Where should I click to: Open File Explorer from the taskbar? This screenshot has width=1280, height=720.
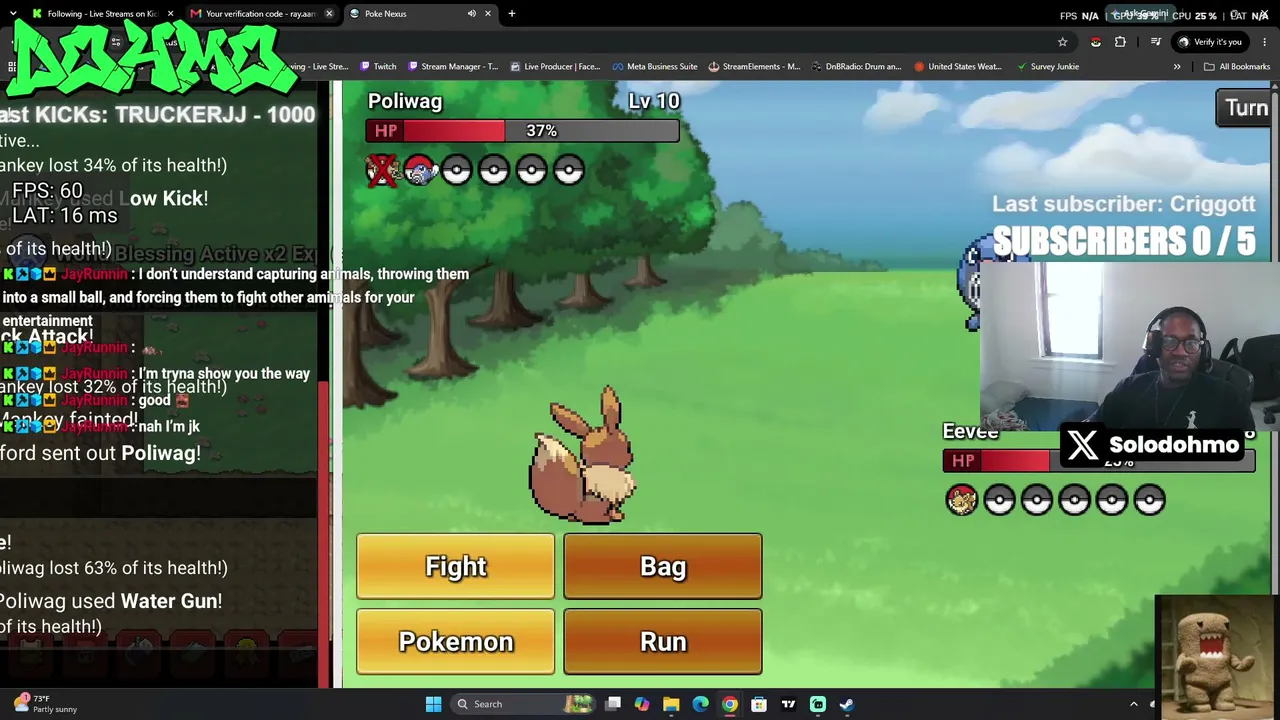(x=671, y=704)
